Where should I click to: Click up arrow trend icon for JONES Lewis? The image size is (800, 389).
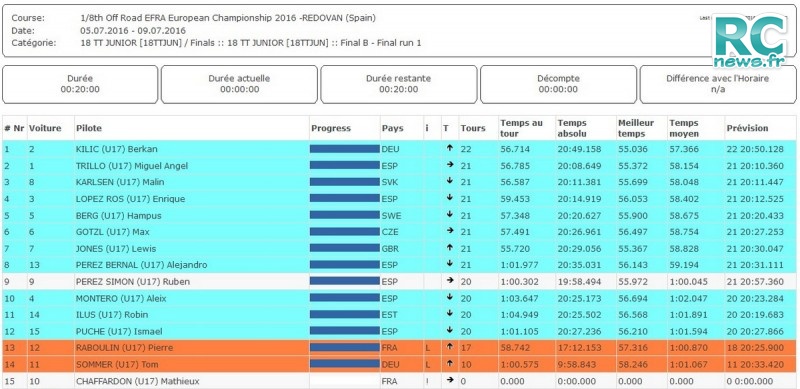click(449, 248)
